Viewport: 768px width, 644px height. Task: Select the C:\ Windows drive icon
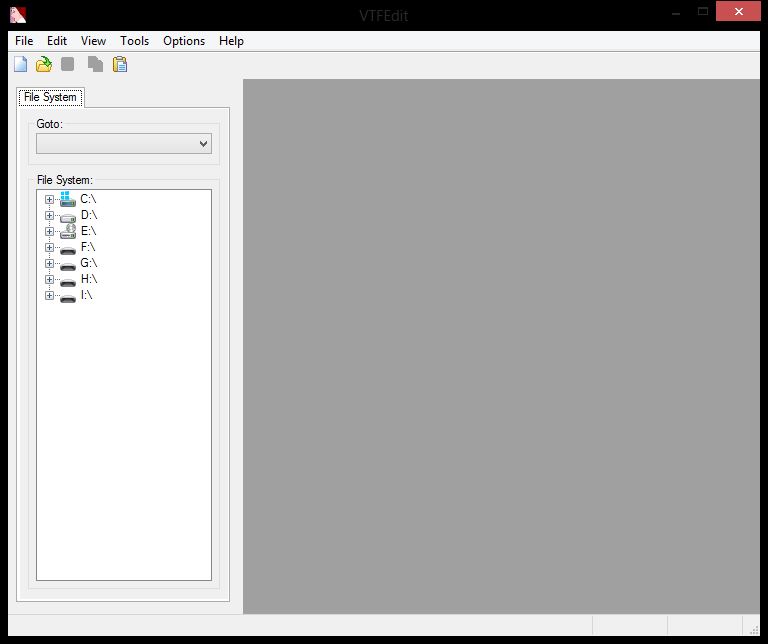coord(68,199)
